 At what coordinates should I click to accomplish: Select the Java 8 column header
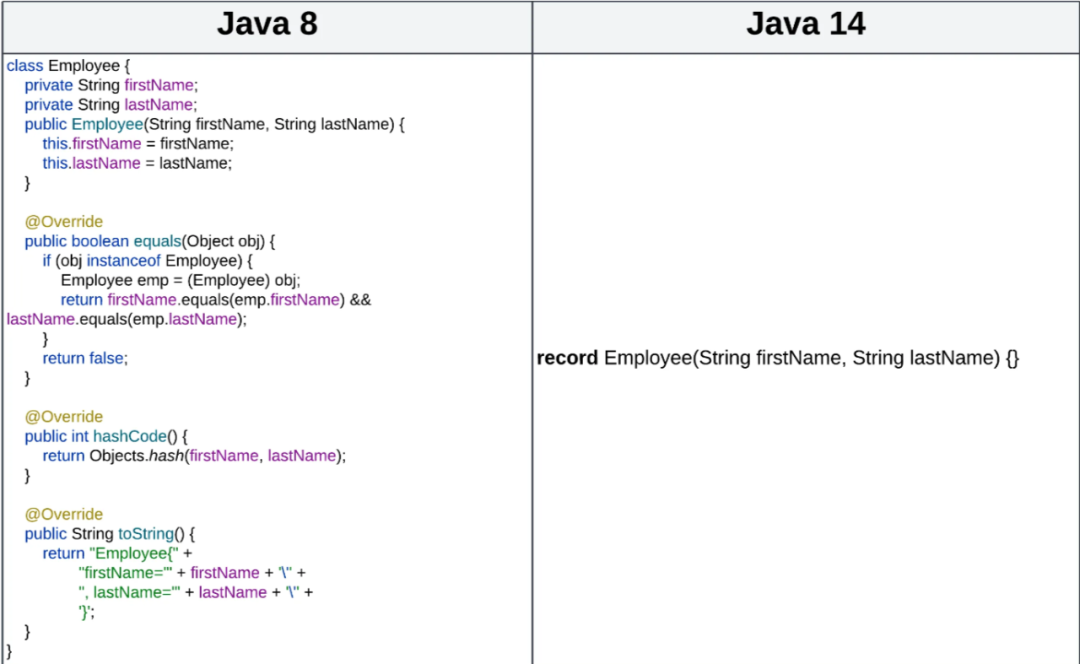coord(266,24)
